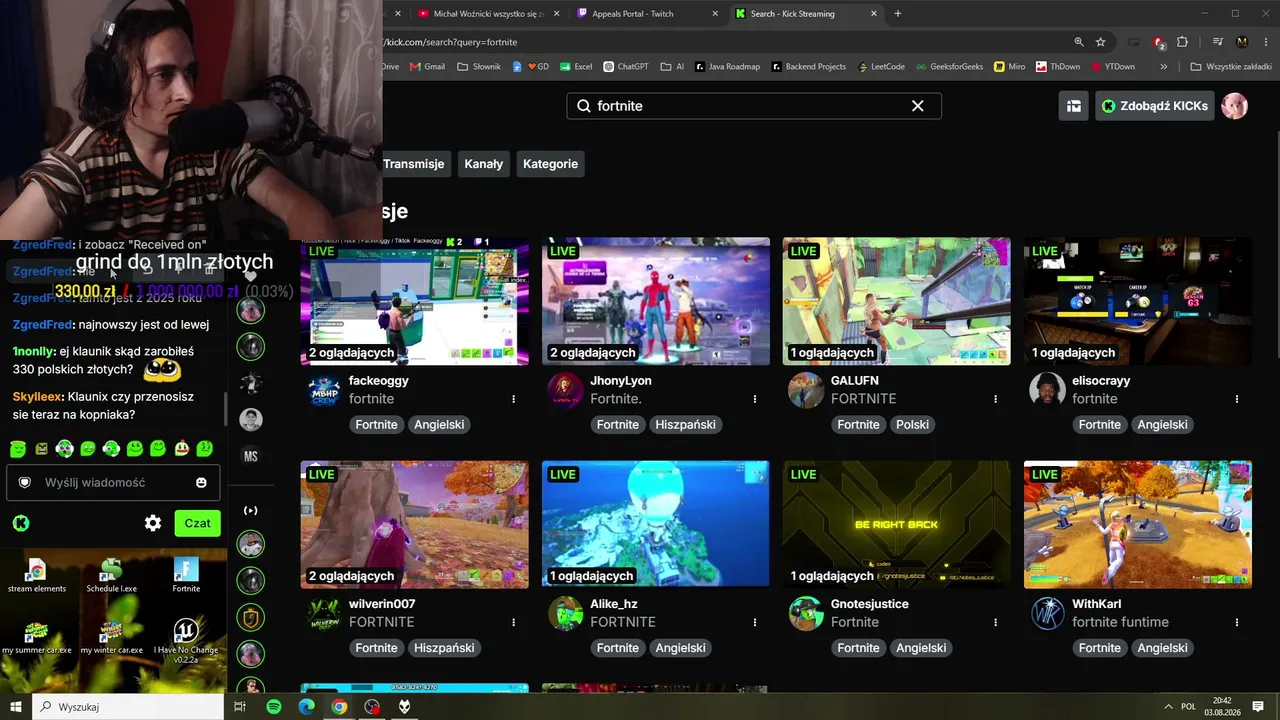The height and width of the screenshot is (720, 1280).
Task: Show hidden system tray icons
Action: (1168, 707)
